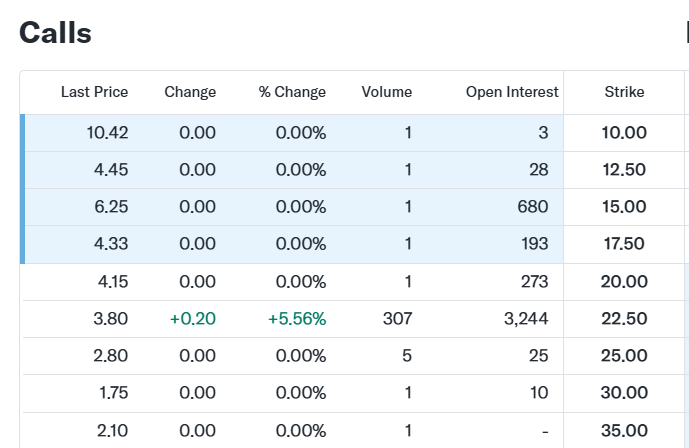Click last price 4.45
The image size is (689, 448).
[x=111, y=170]
